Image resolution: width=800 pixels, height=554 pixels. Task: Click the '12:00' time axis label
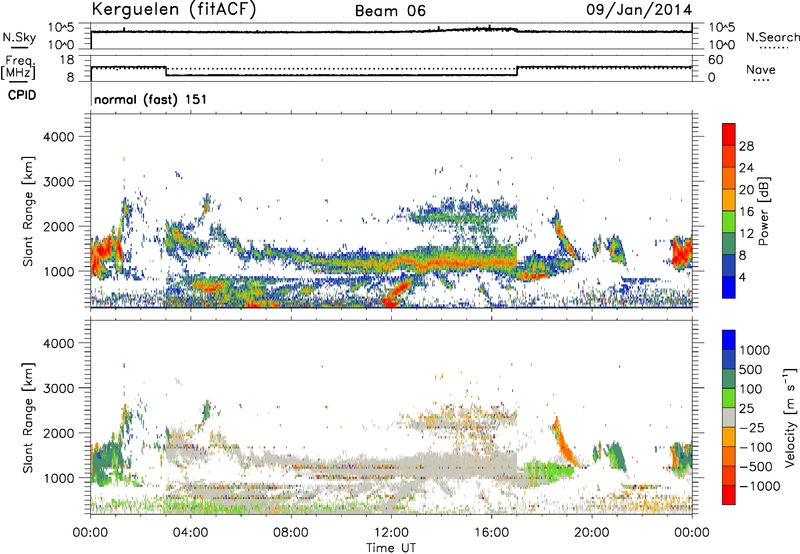[x=391, y=533]
